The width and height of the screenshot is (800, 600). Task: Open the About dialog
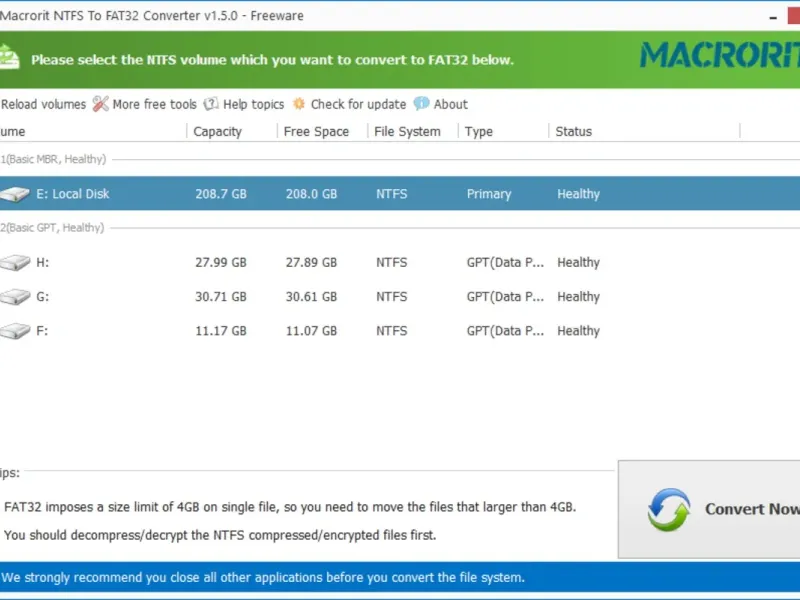451,105
